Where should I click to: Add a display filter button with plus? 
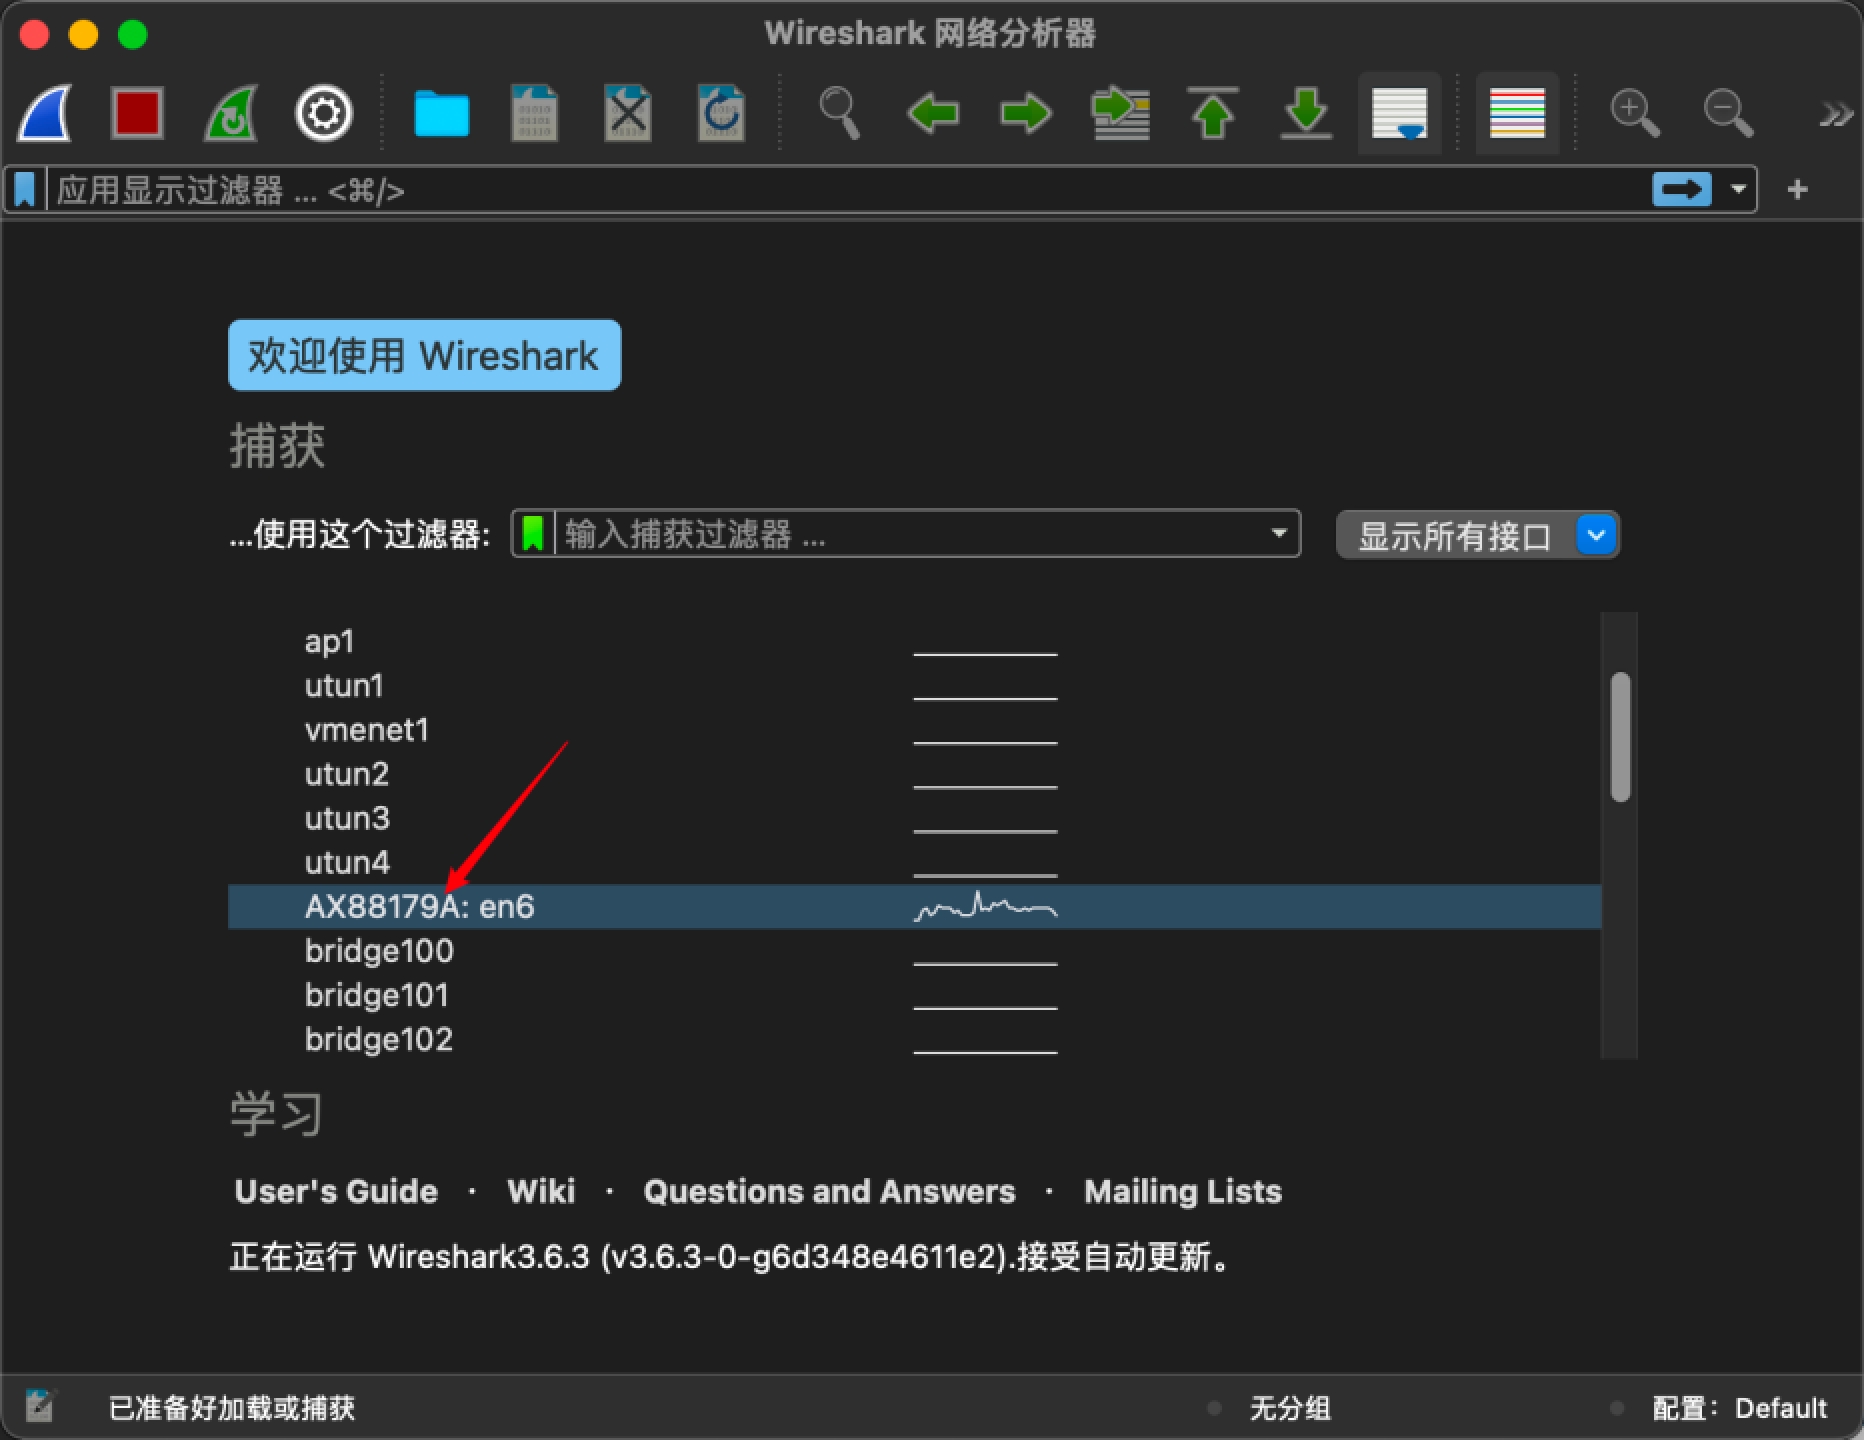click(1797, 189)
